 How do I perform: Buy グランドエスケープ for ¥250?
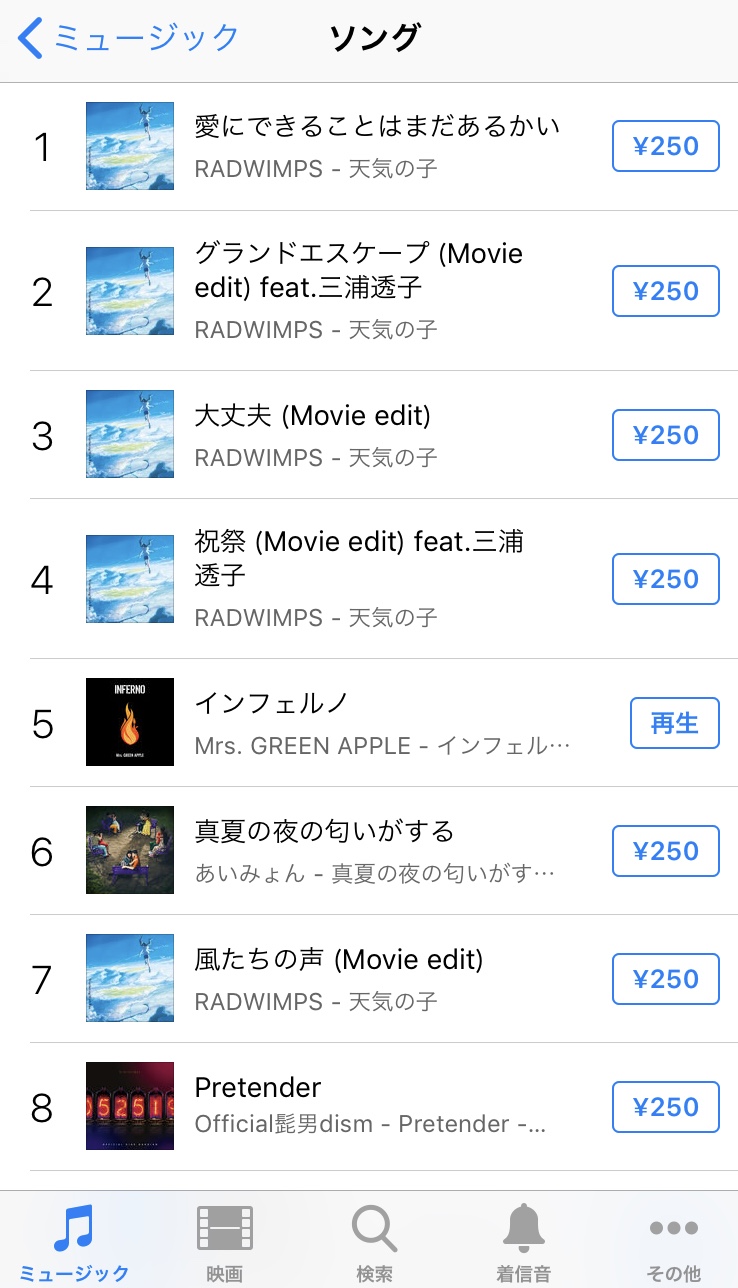tap(665, 291)
